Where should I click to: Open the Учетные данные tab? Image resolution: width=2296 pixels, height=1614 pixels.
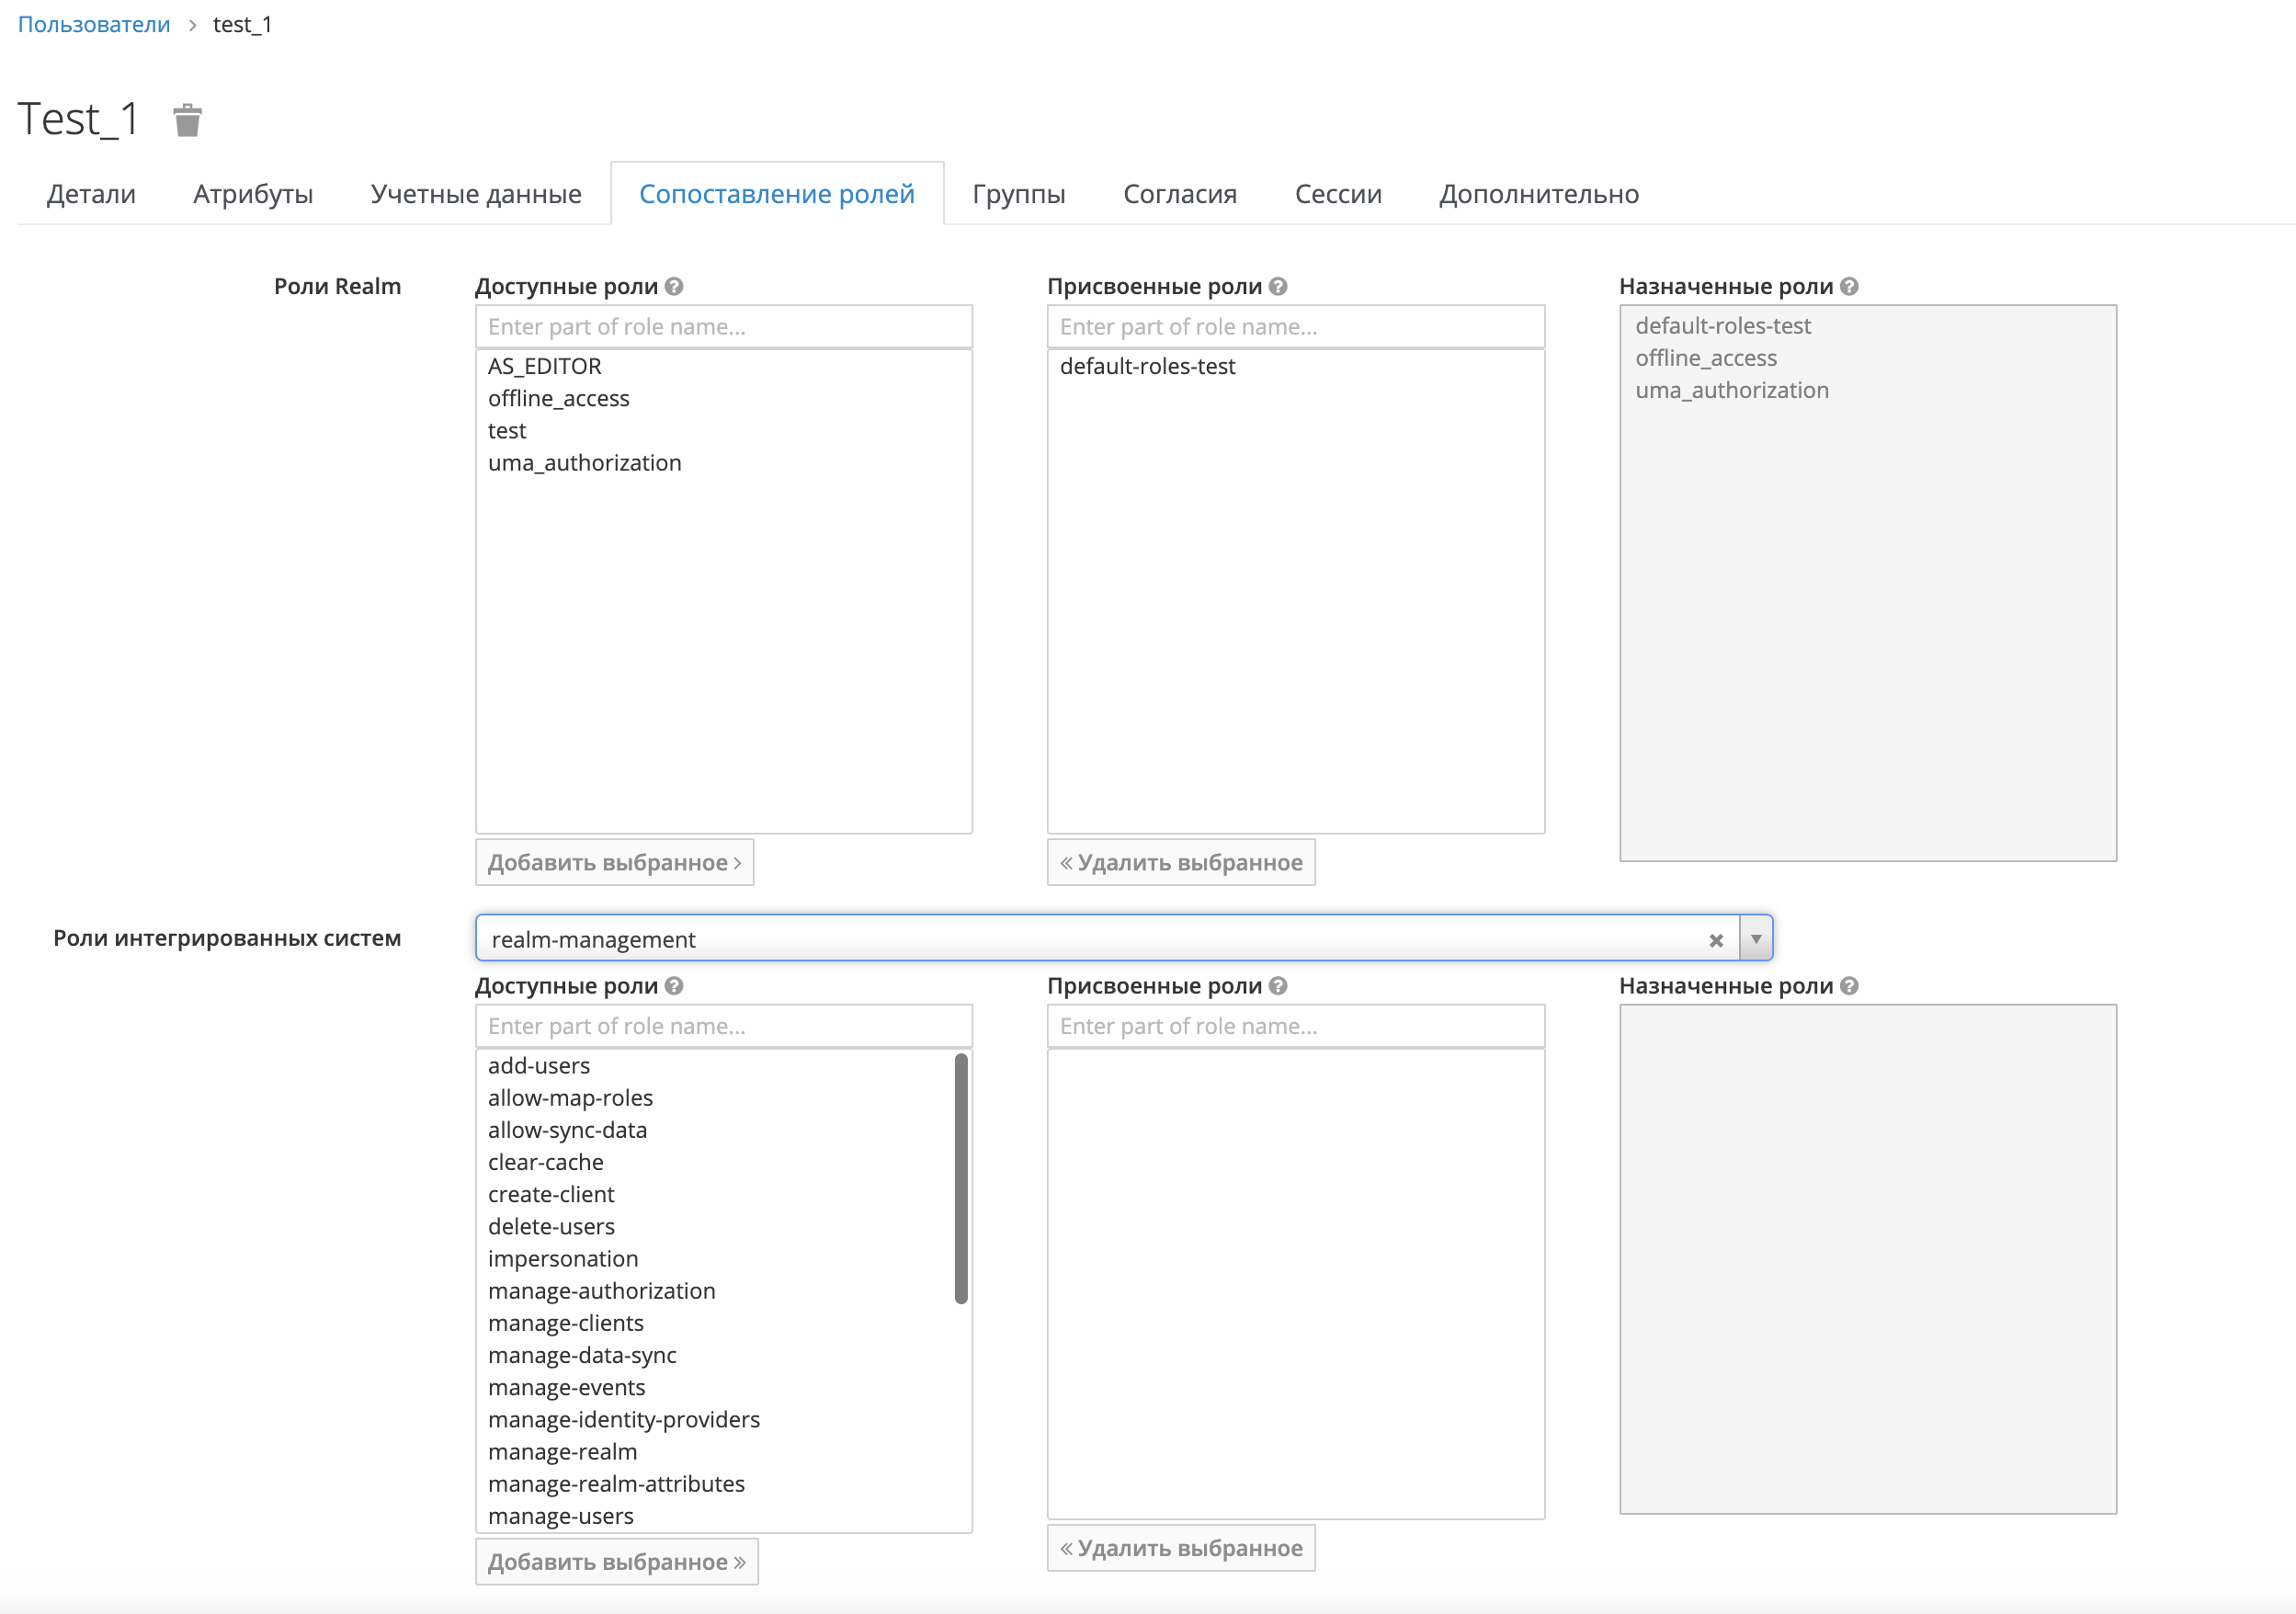click(x=476, y=194)
